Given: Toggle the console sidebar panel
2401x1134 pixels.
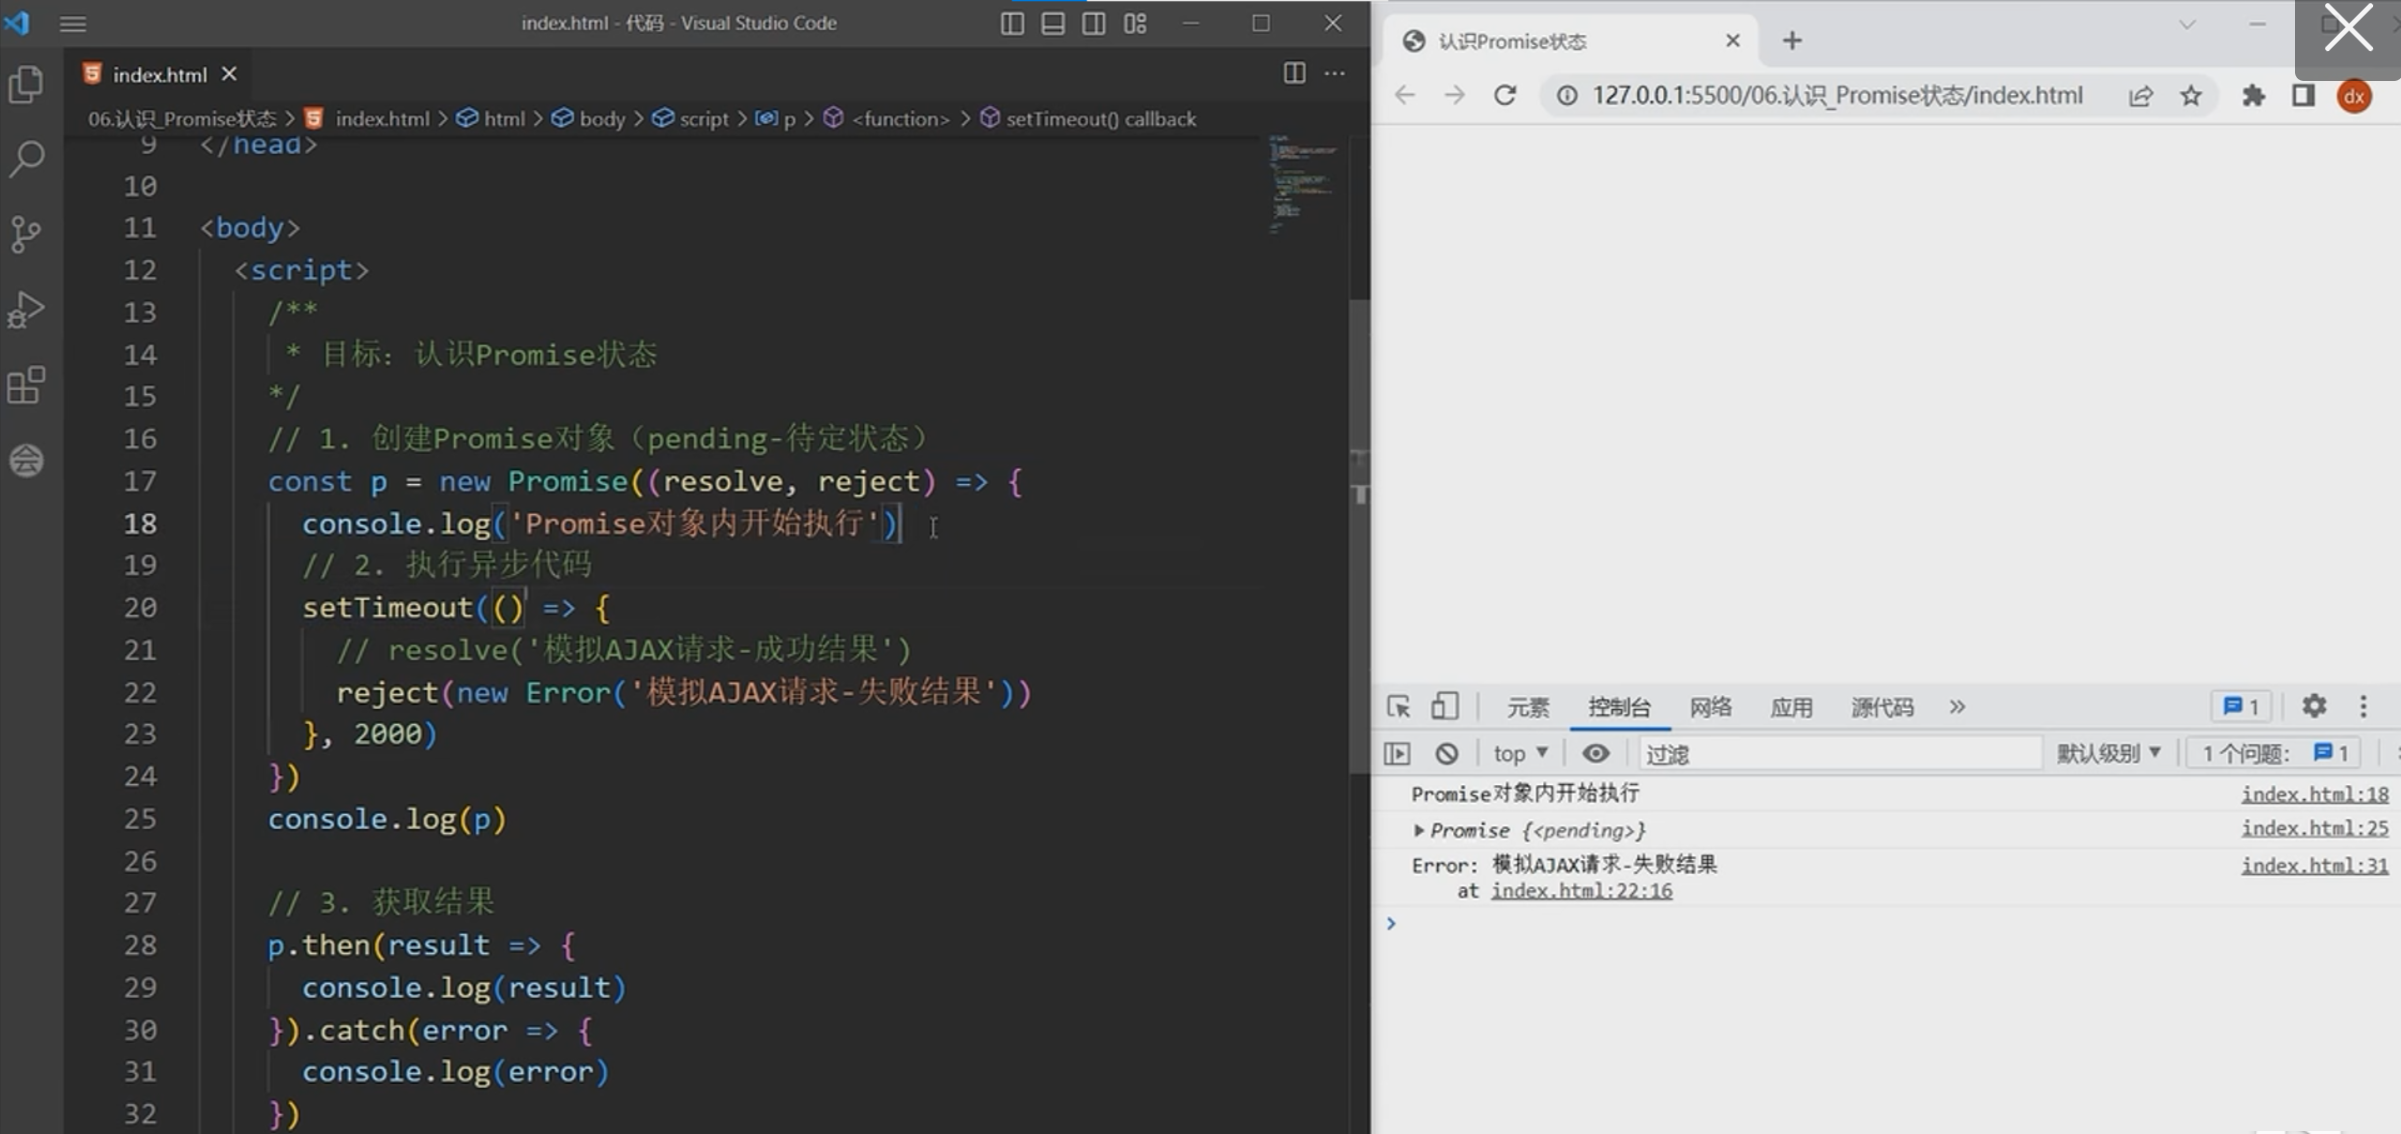Looking at the screenshot, I should click(1397, 753).
